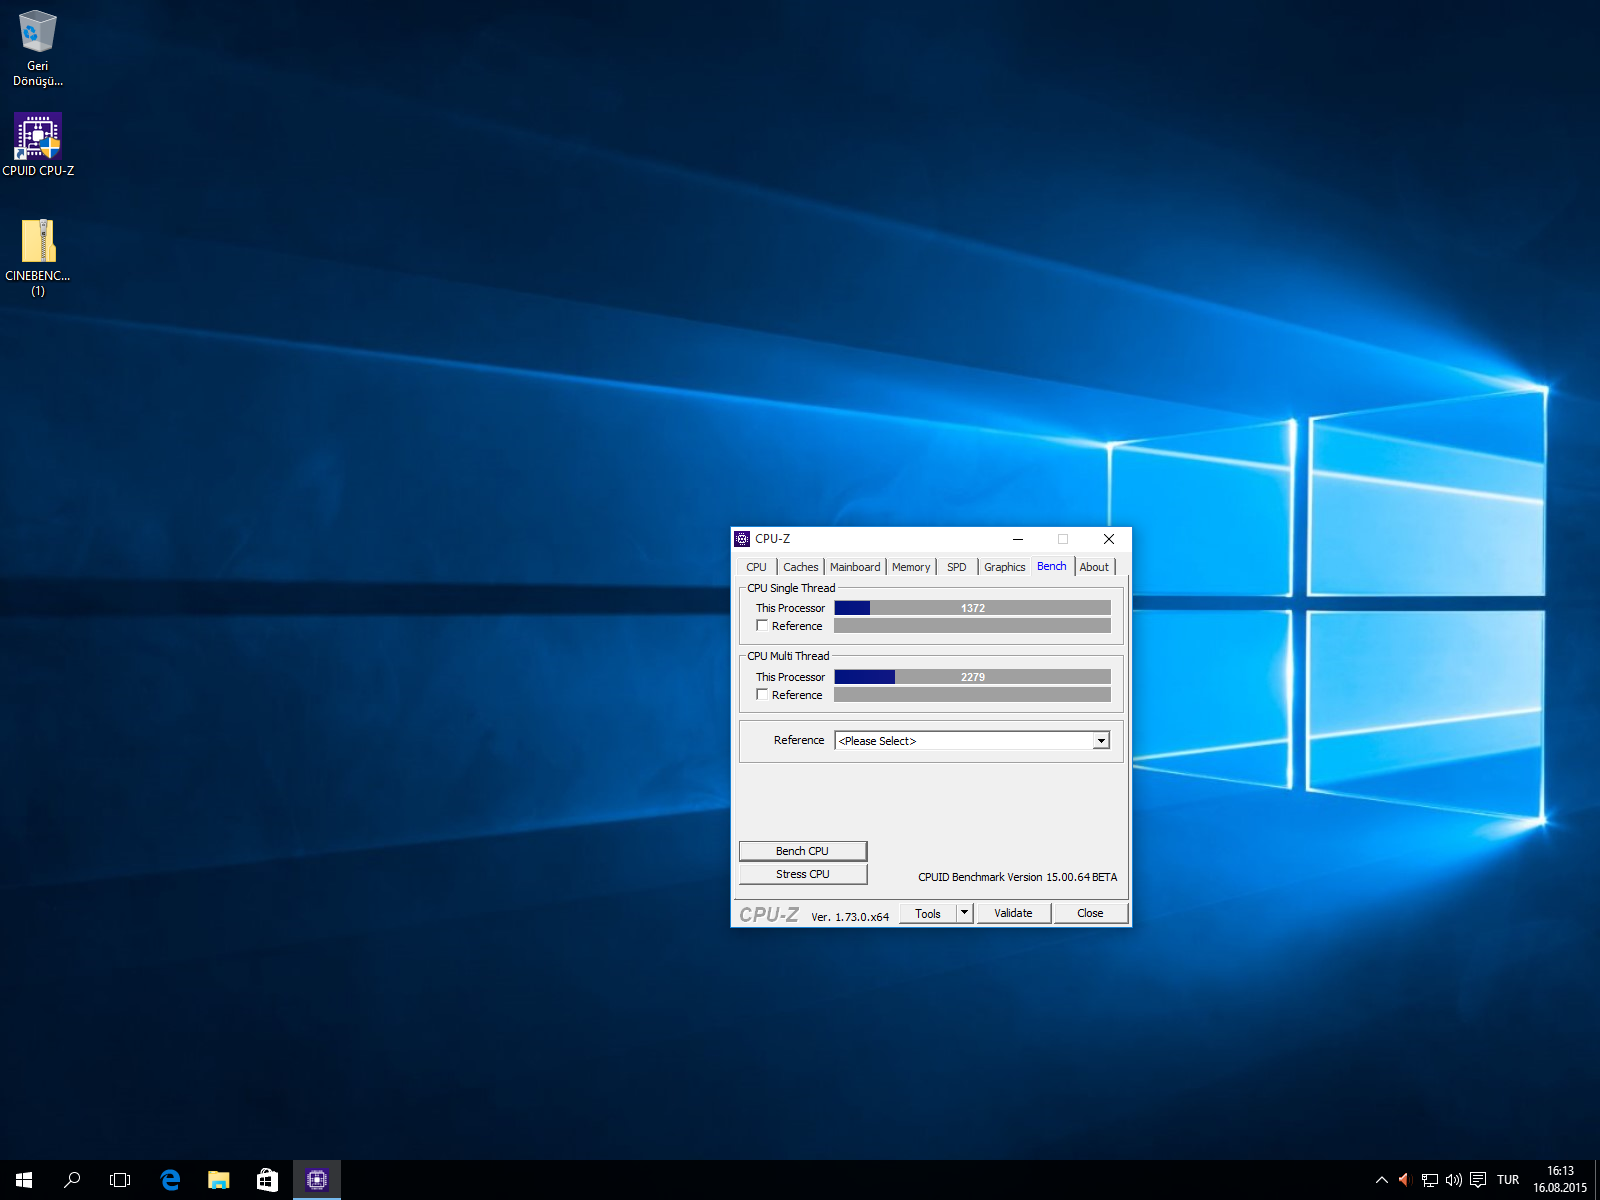The height and width of the screenshot is (1200, 1600).
Task: Go to the Graphics tab
Action: (1004, 567)
